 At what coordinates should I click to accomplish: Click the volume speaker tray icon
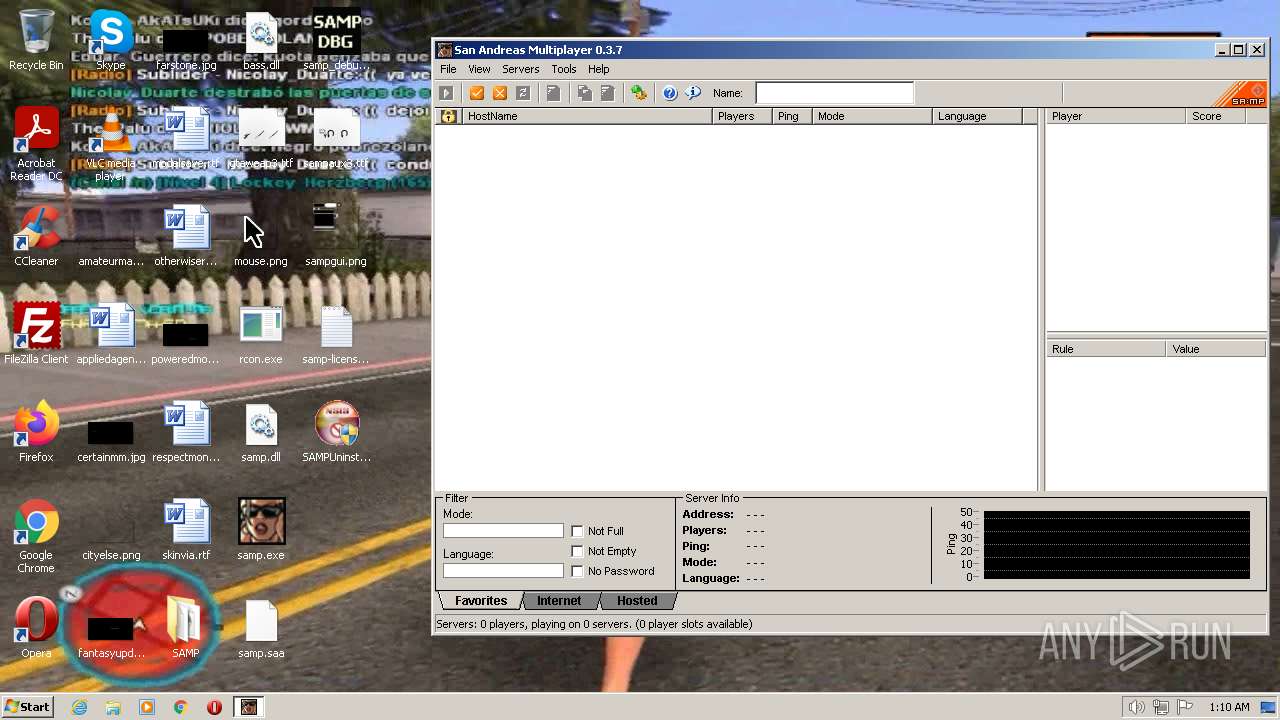(x=1136, y=707)
